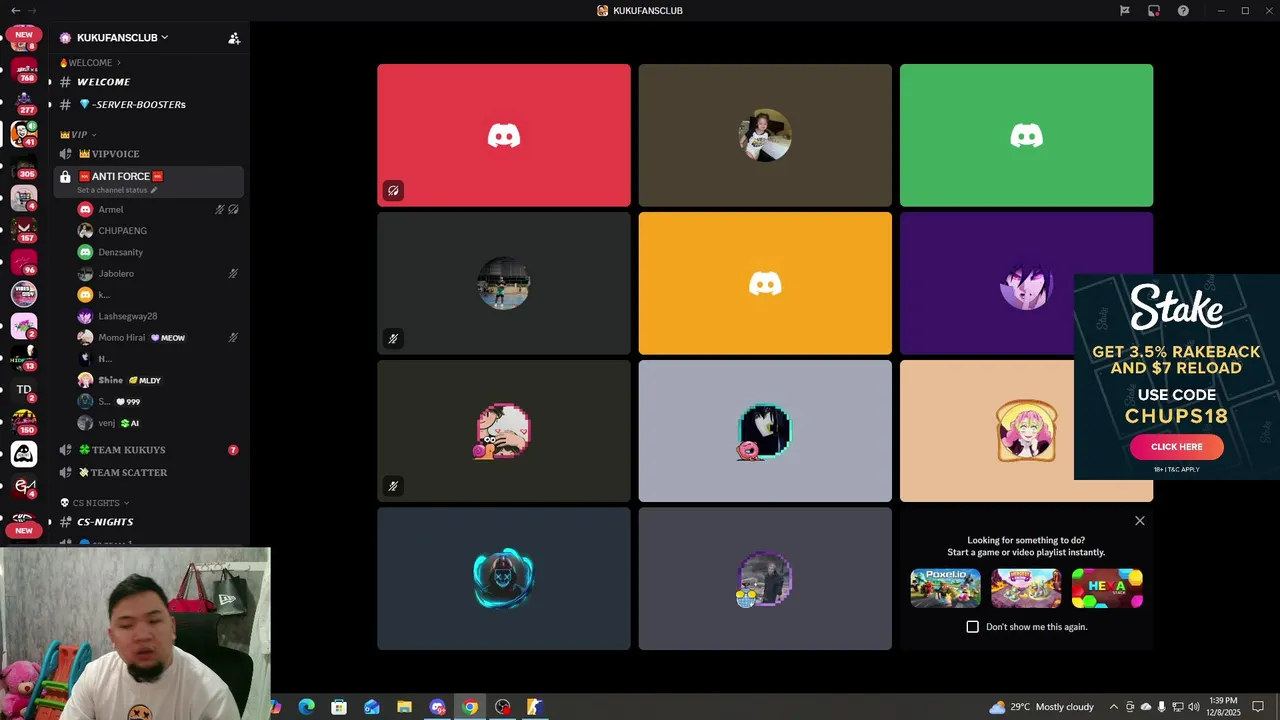Click the top NEW mentions pill

[x=24, y=35]
